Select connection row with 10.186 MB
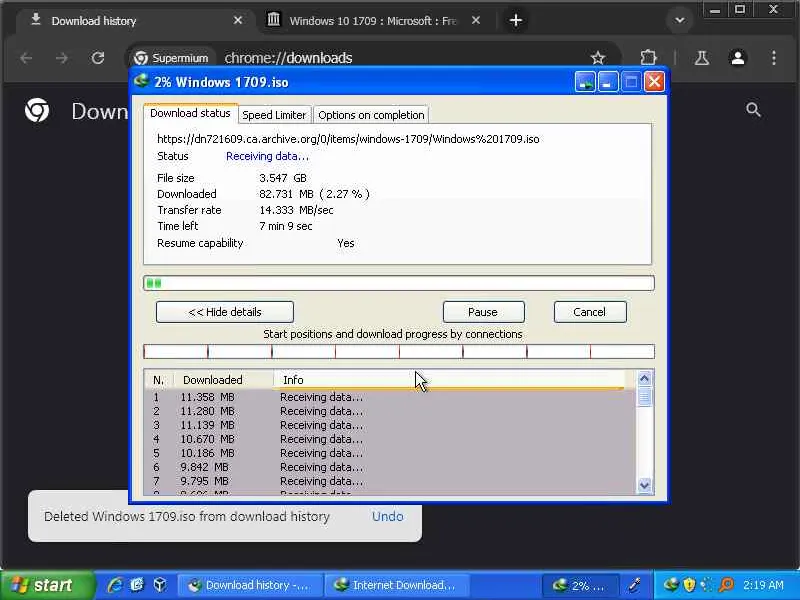800x600 pixels. (390, 453)
